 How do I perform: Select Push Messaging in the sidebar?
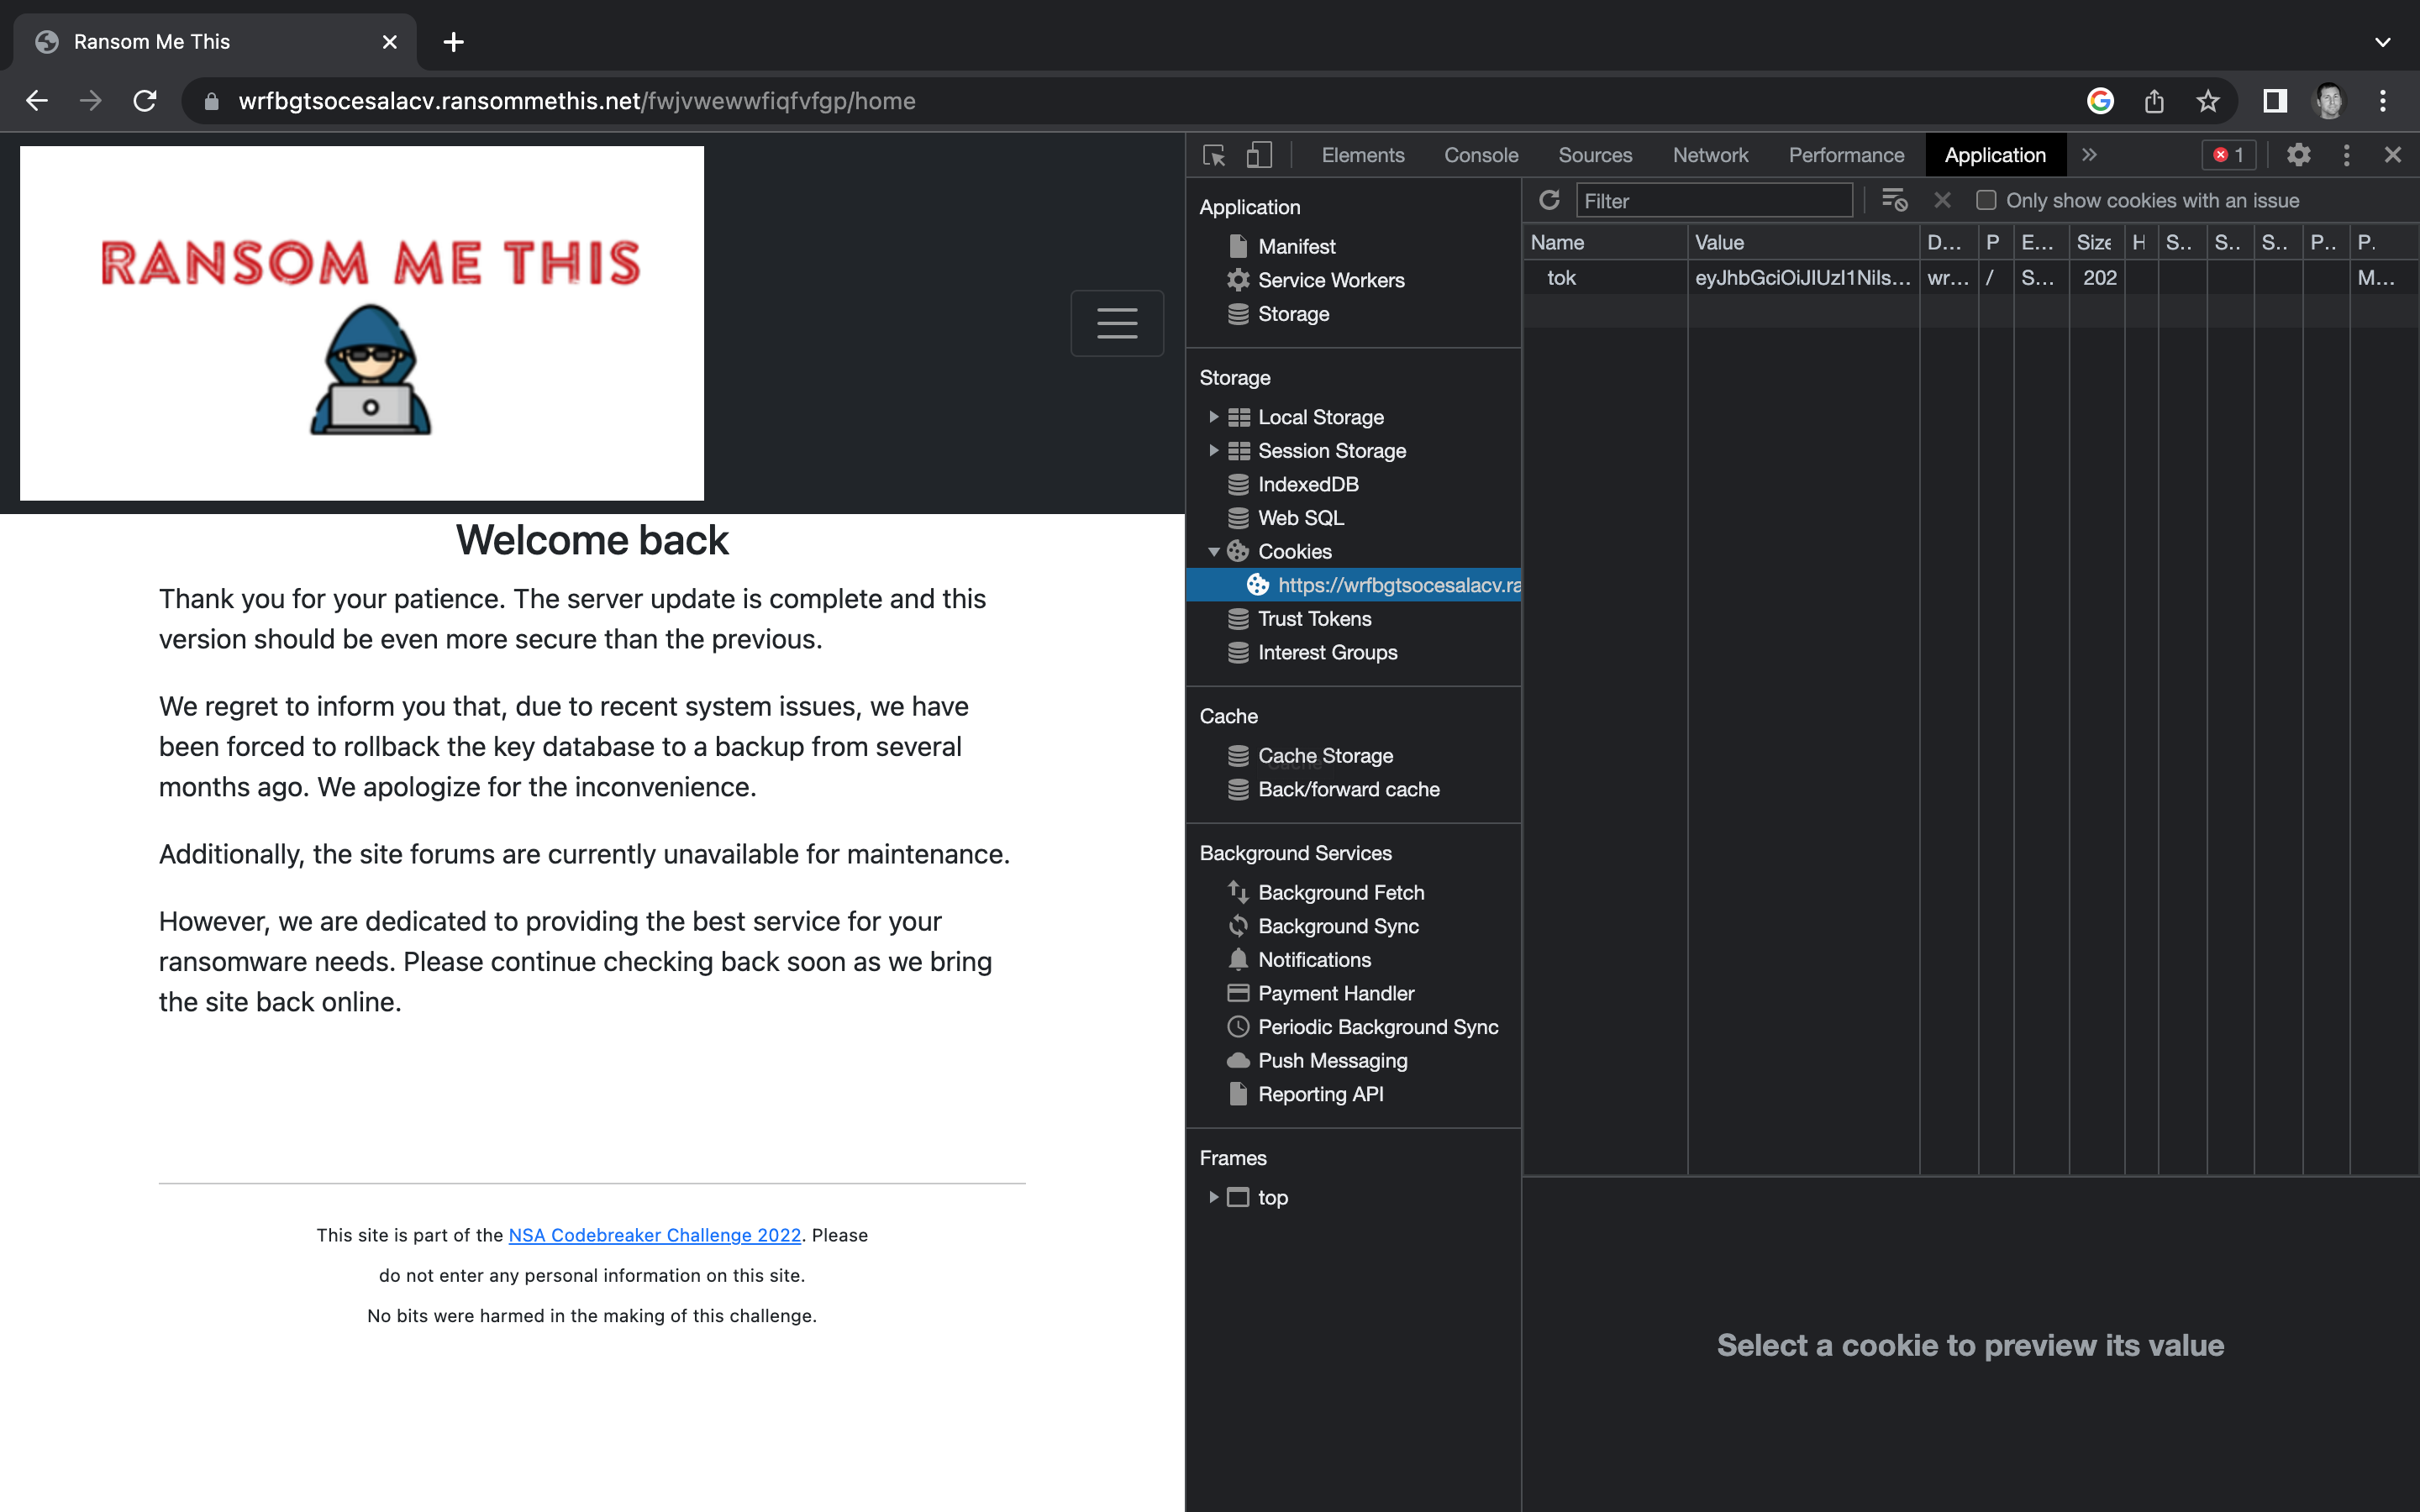point(1332,1061)
